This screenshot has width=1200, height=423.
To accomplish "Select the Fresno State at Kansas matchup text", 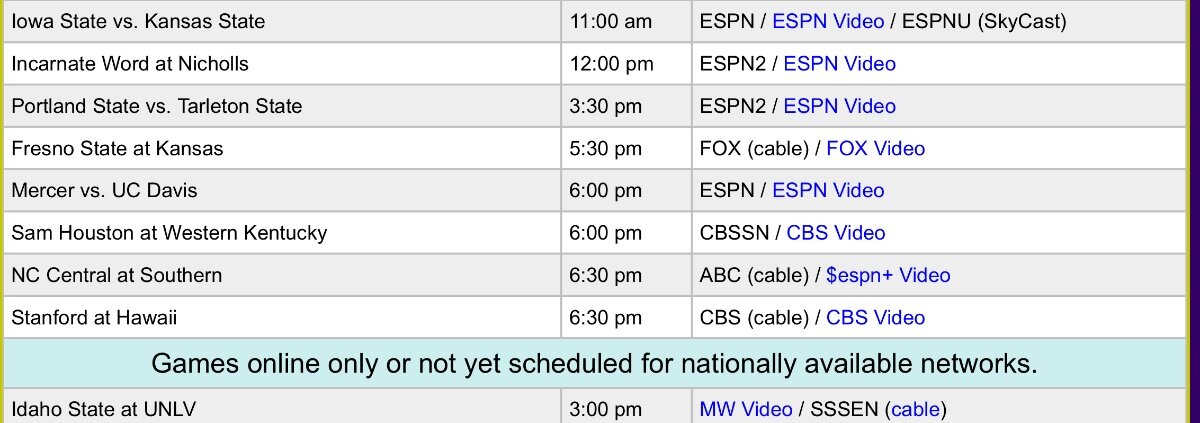I will click(117, 148).
